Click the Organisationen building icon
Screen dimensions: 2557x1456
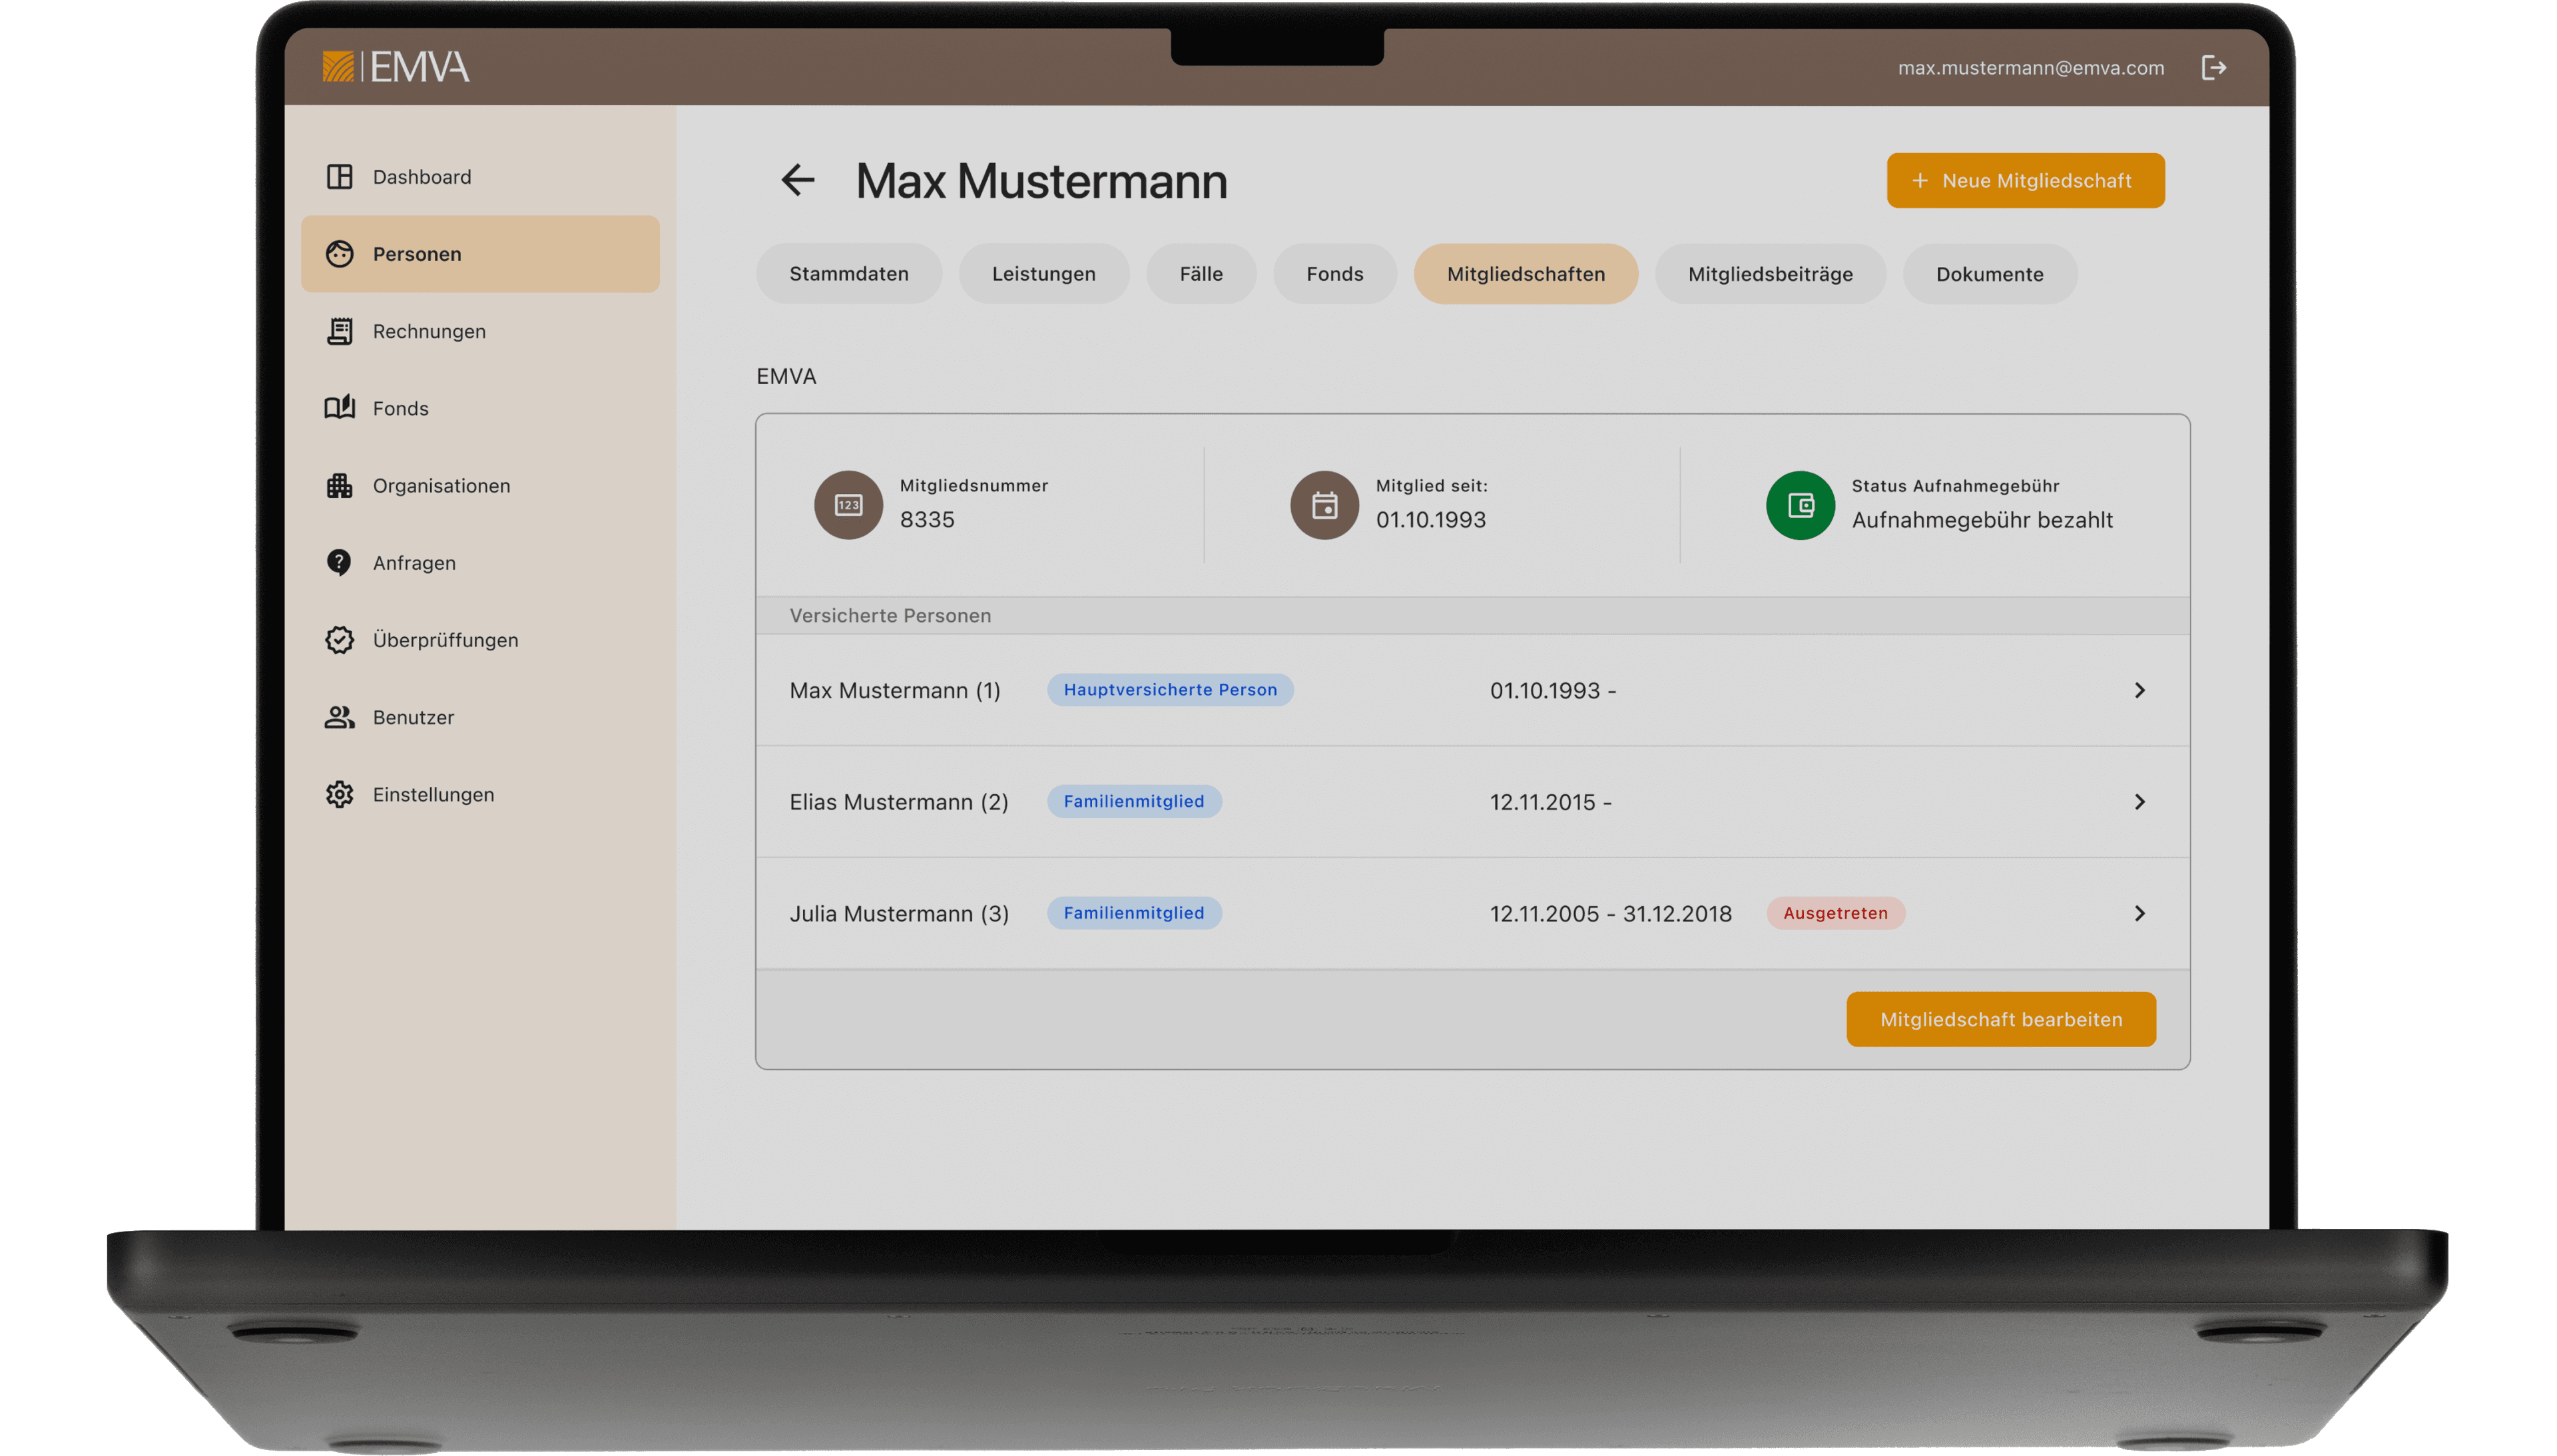[x=339, y=486]
